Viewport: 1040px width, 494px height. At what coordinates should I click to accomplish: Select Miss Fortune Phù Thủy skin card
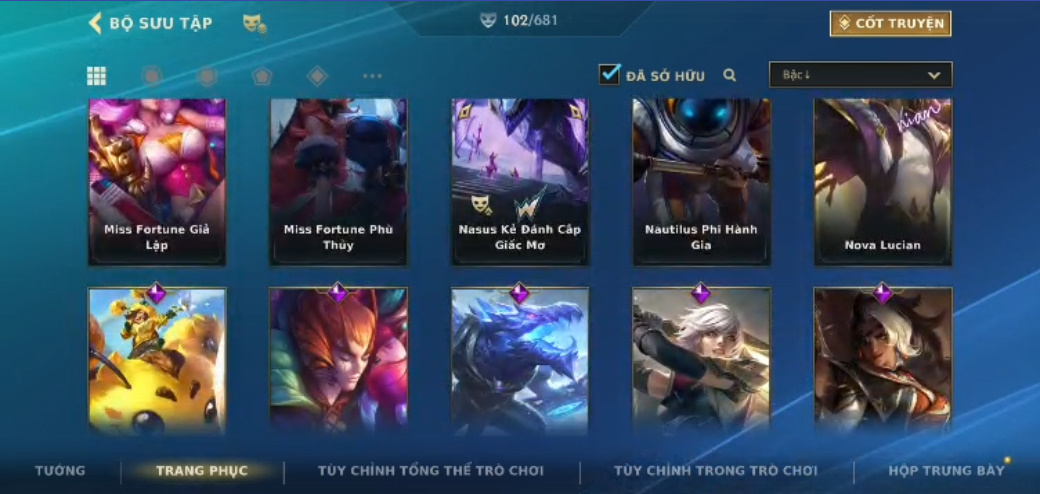coord(338,182)
